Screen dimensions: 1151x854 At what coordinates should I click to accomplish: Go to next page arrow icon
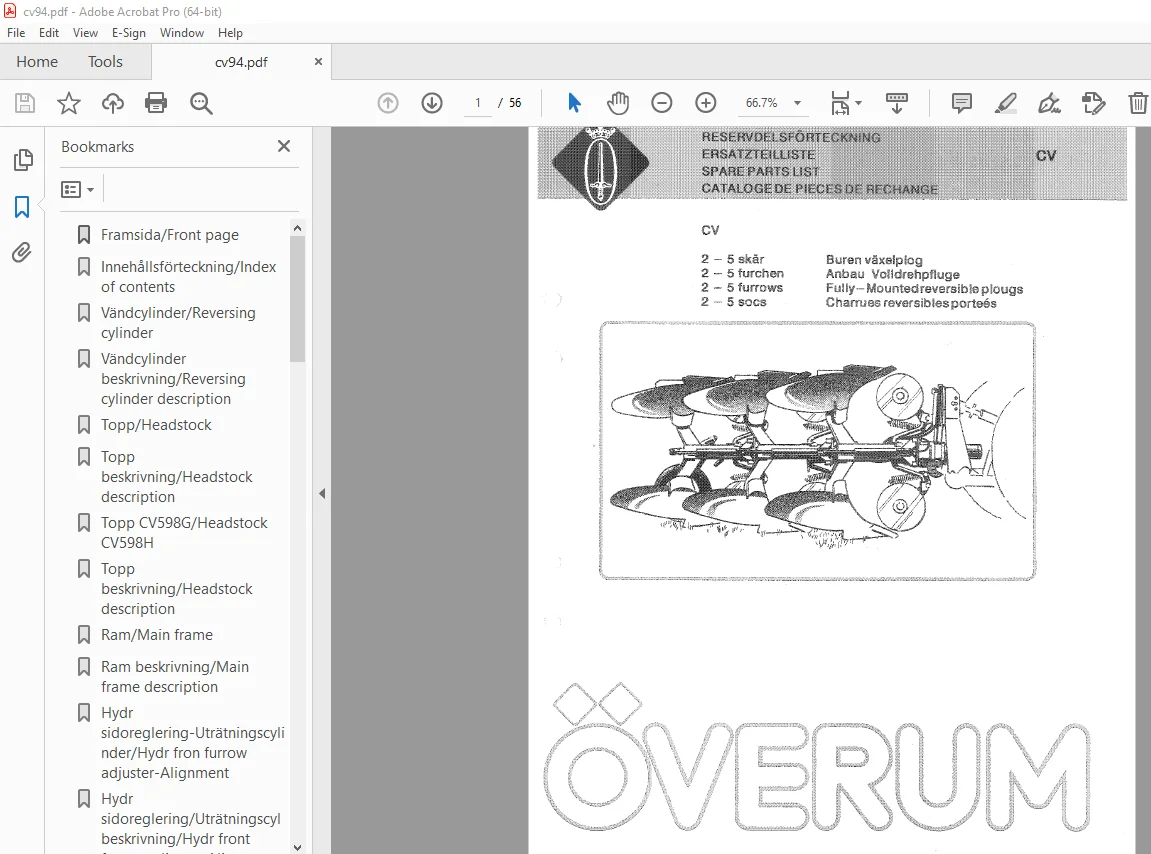432,103
